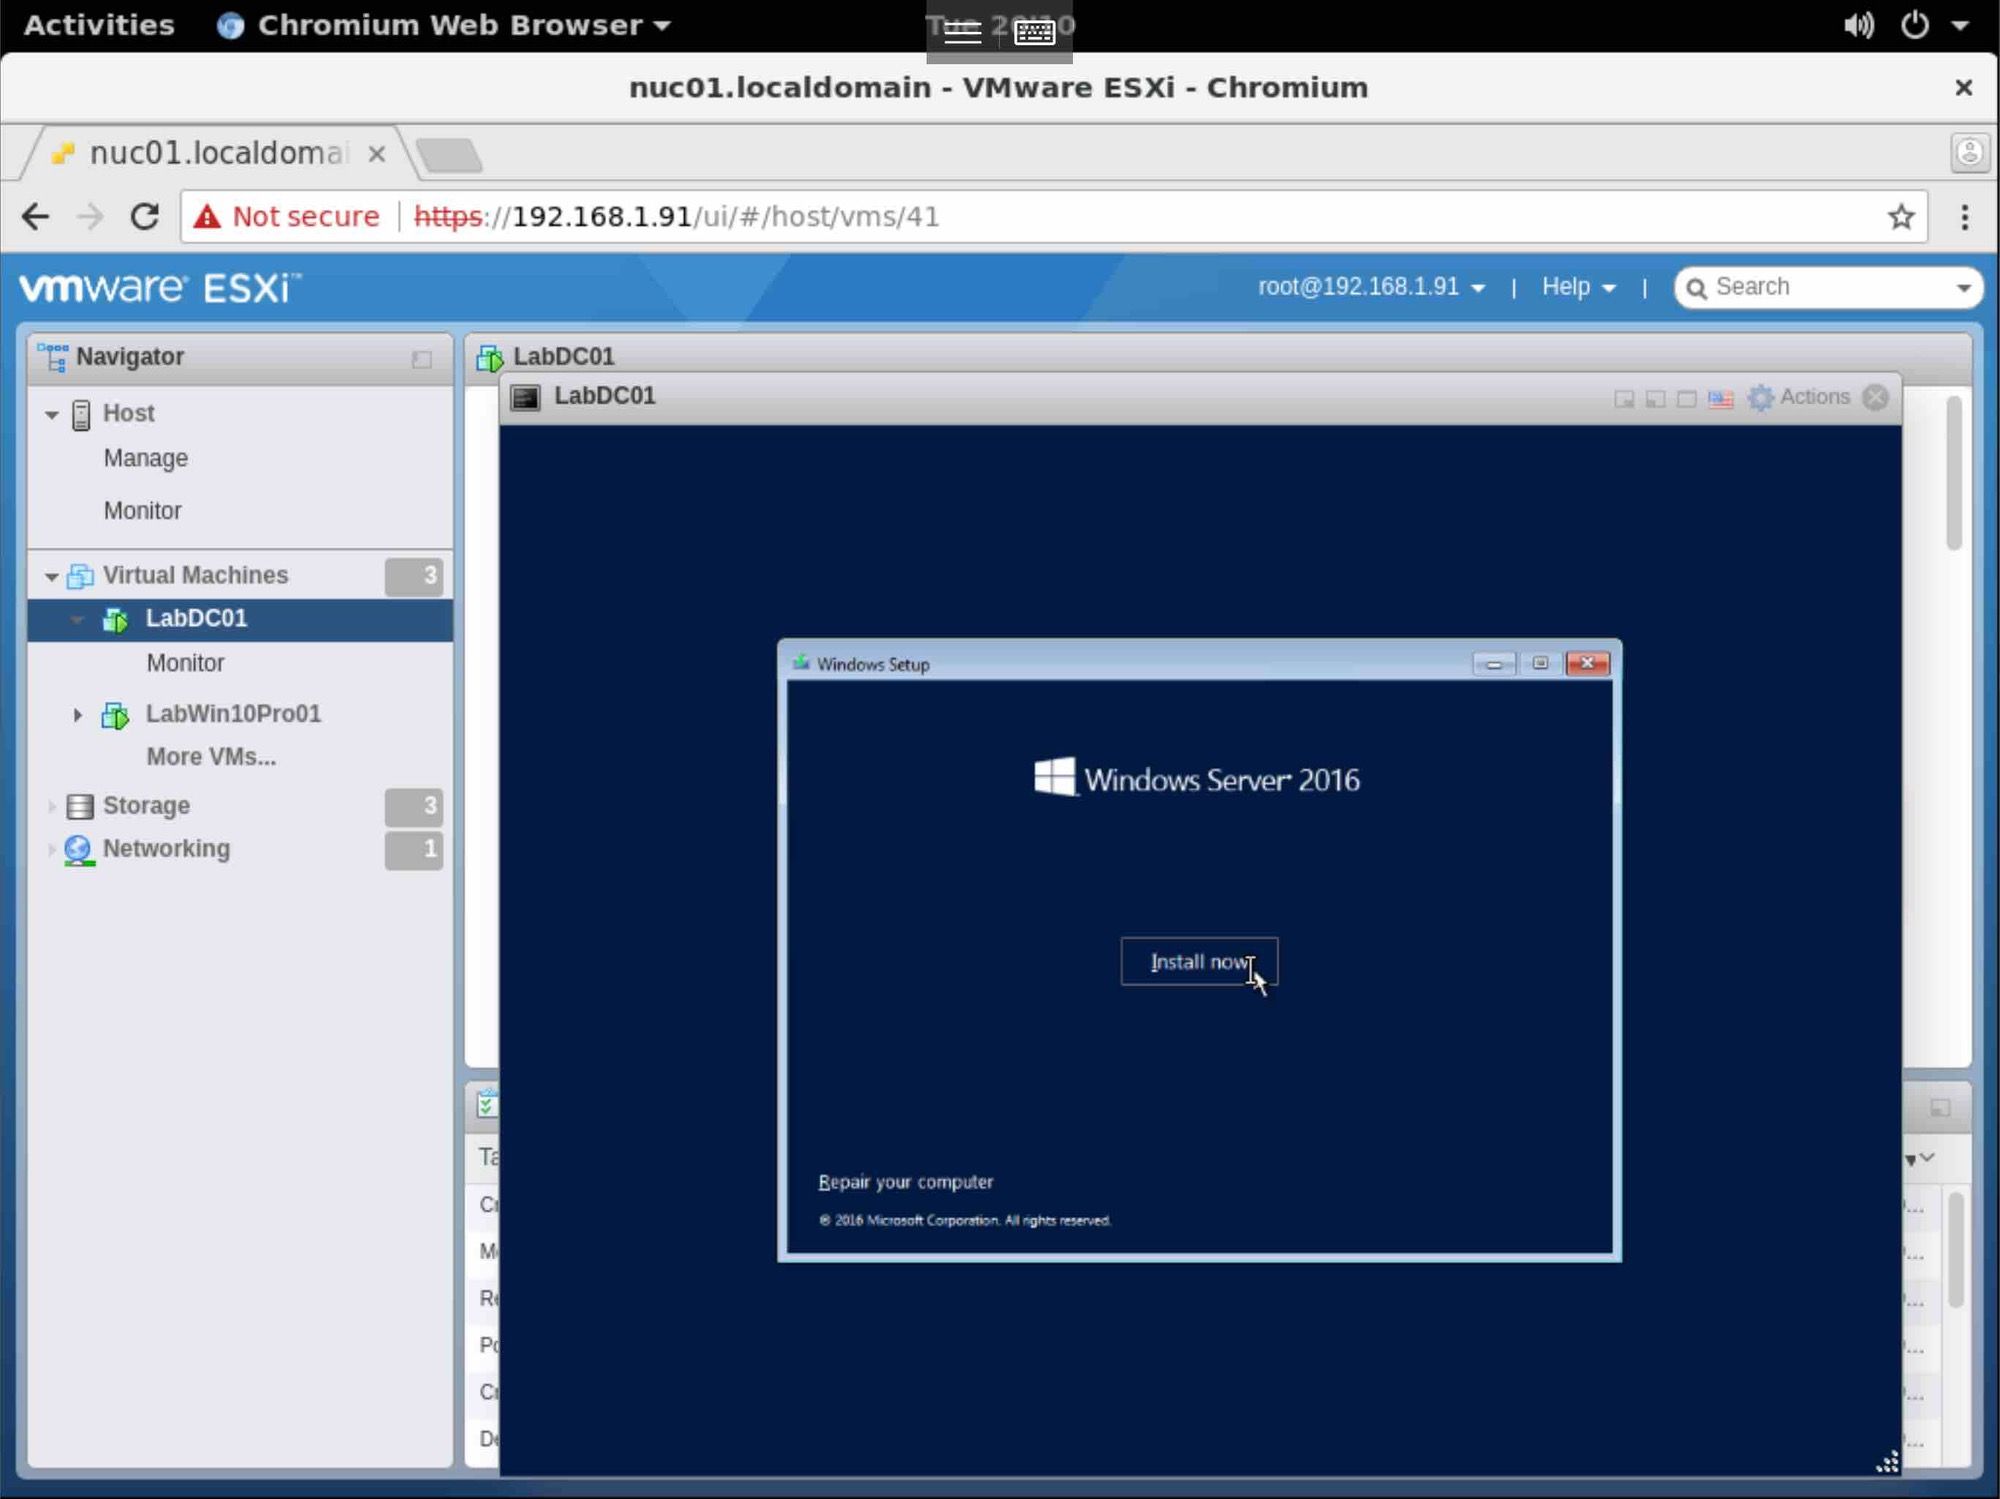Click the first console size icon
The width and height of the screenshot is (2000, 1499).
(1624, 399)
